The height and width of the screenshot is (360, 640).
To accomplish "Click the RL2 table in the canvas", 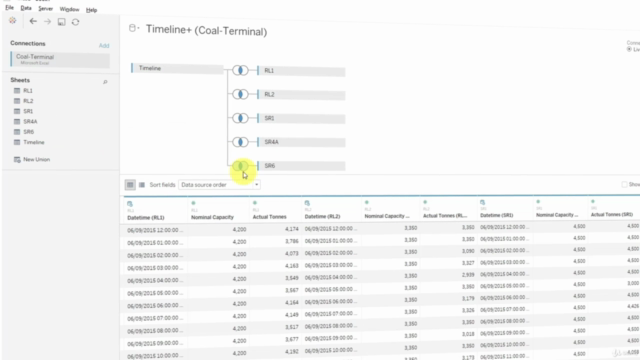I will (x=301, y=95).
